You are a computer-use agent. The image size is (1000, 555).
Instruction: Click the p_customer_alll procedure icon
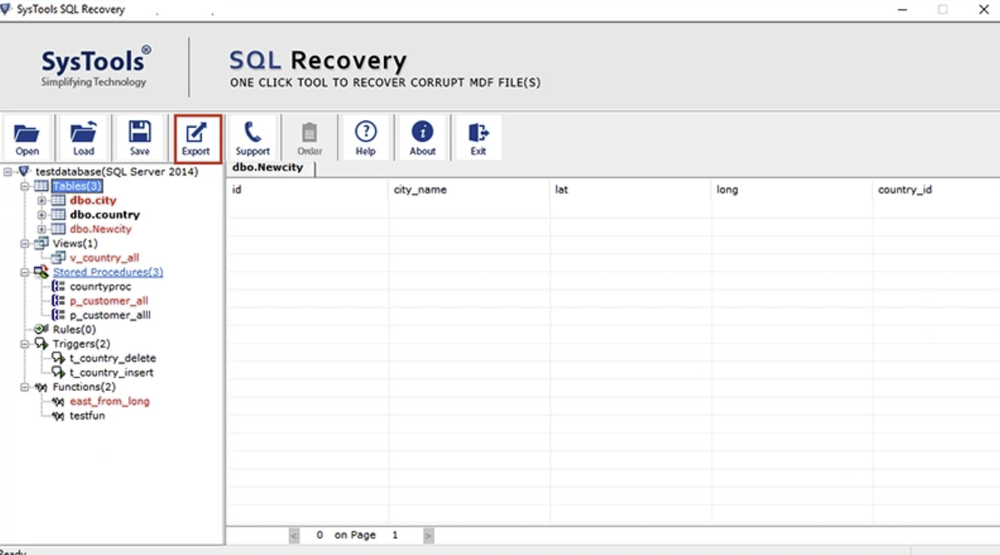point(58,315)
